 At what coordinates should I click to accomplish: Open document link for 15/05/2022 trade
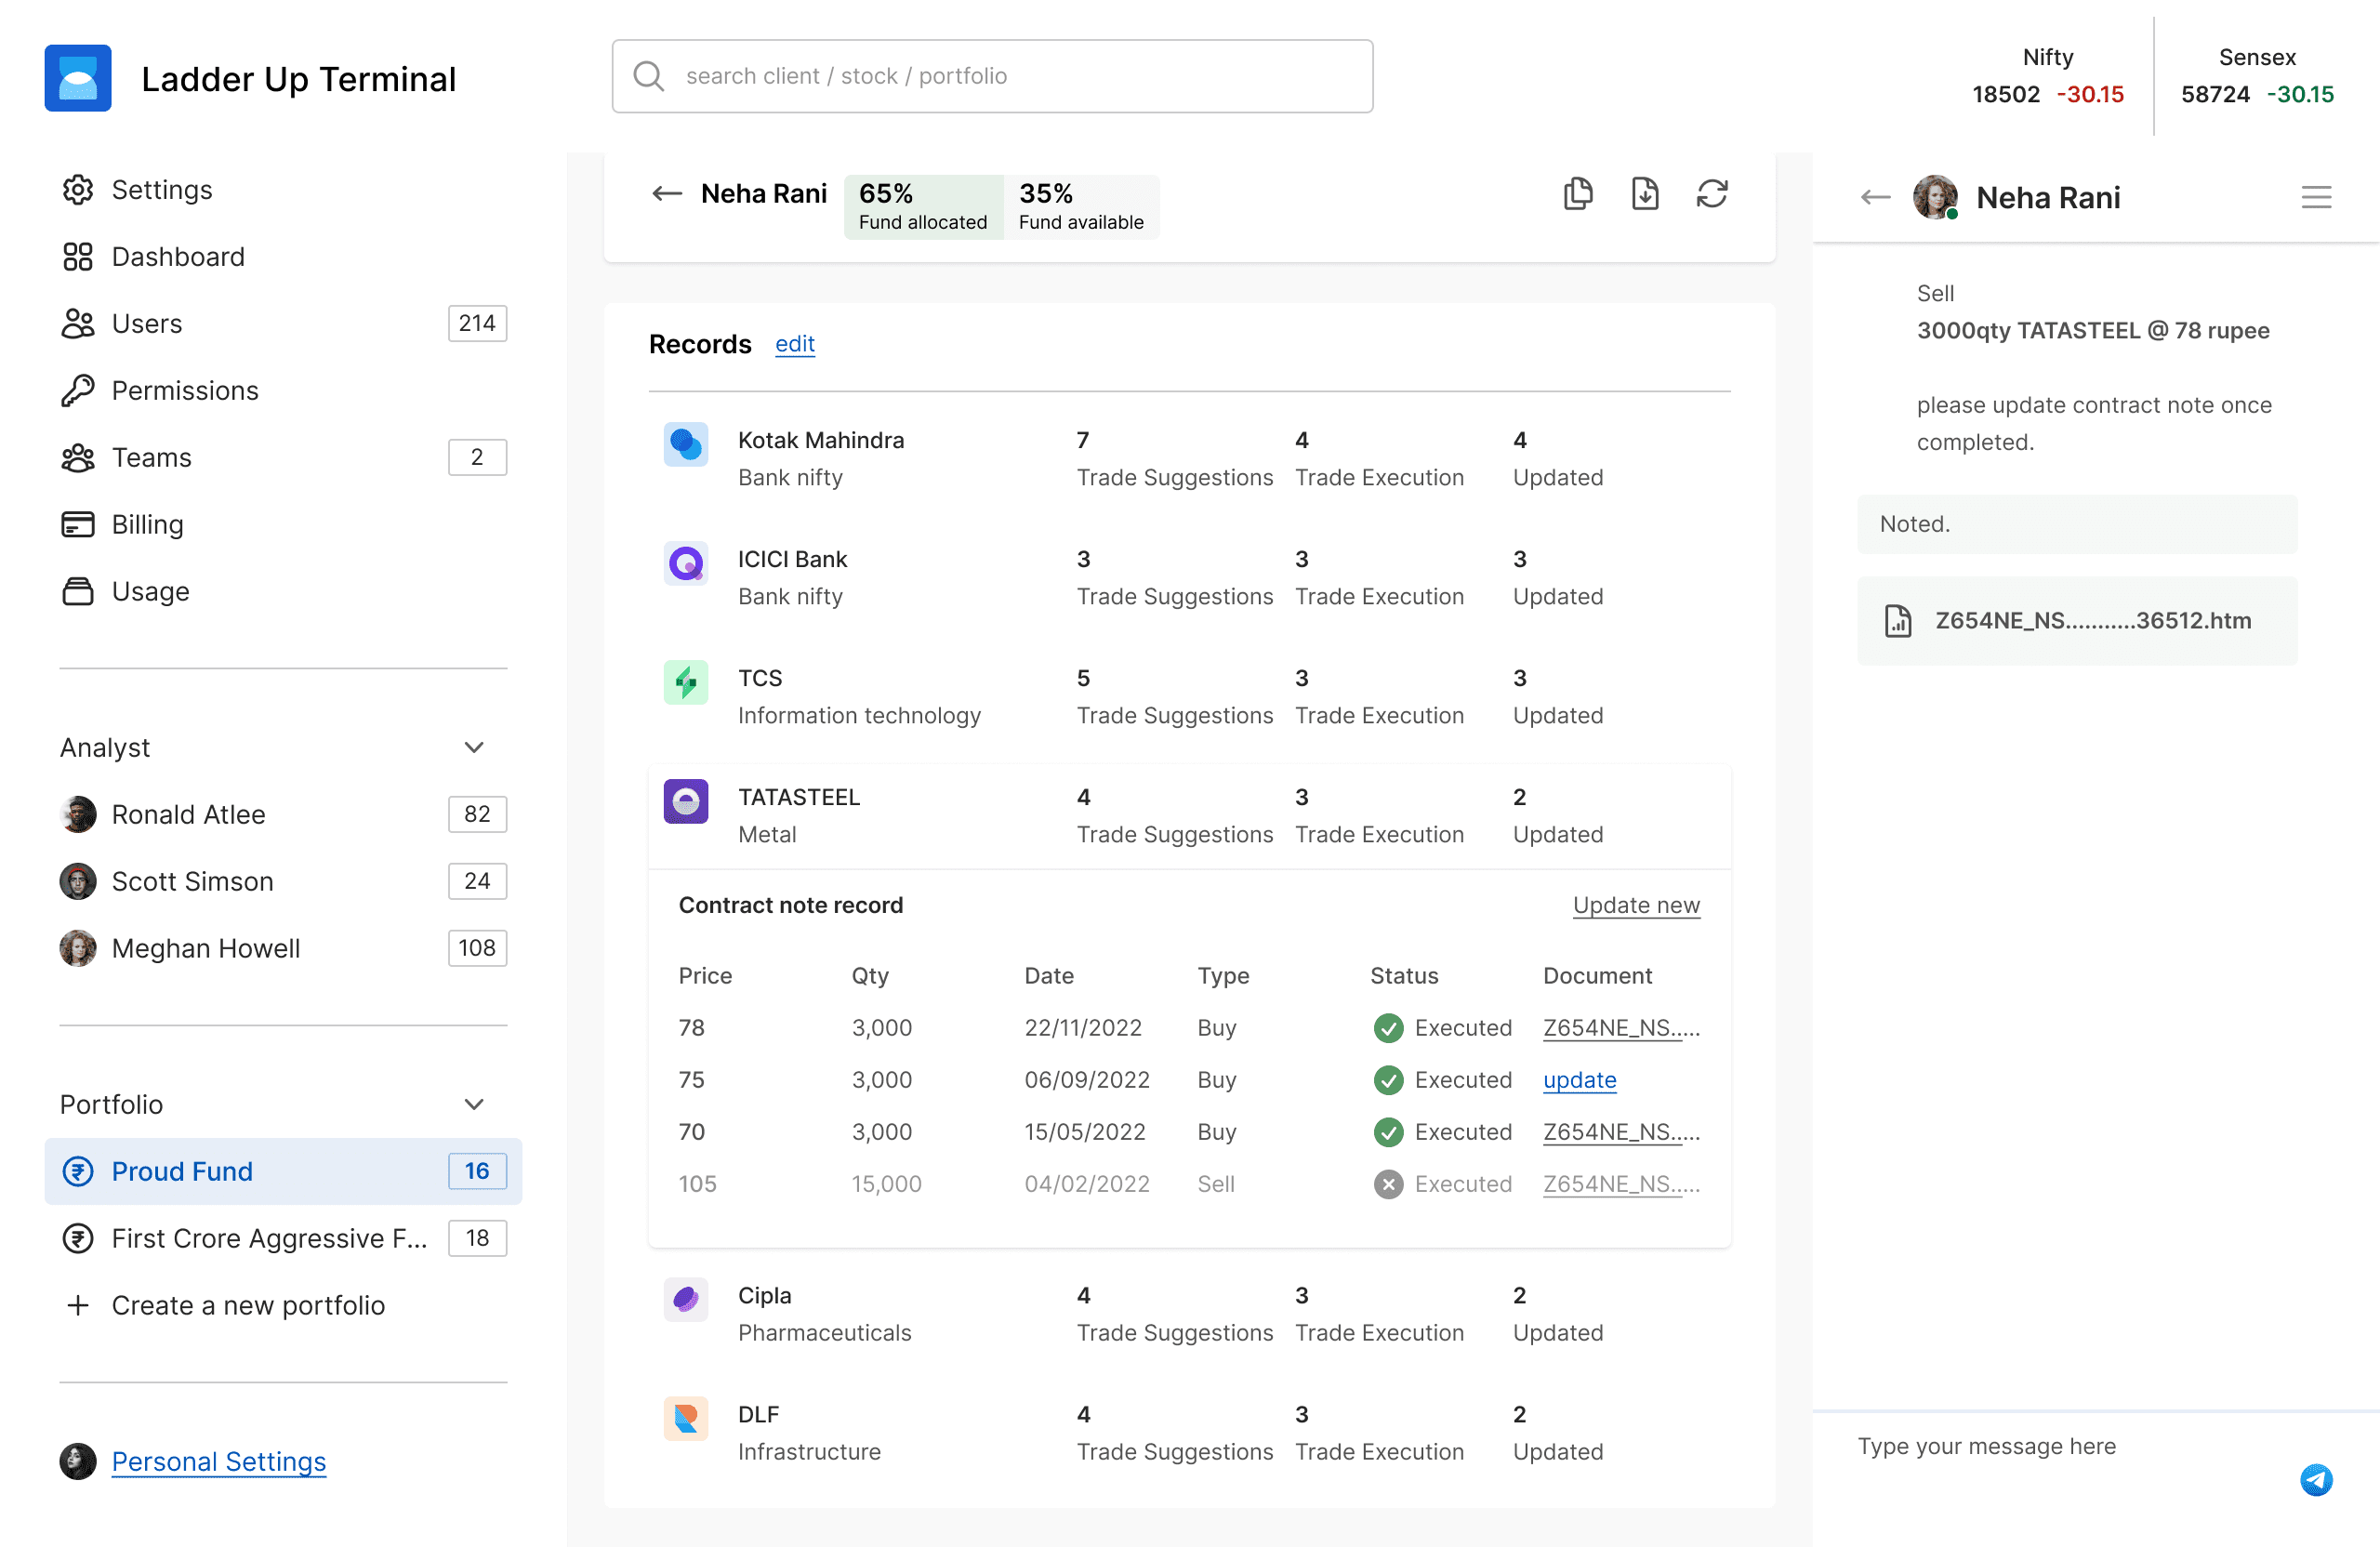pyautogui.click(x=1621, y=1133)
